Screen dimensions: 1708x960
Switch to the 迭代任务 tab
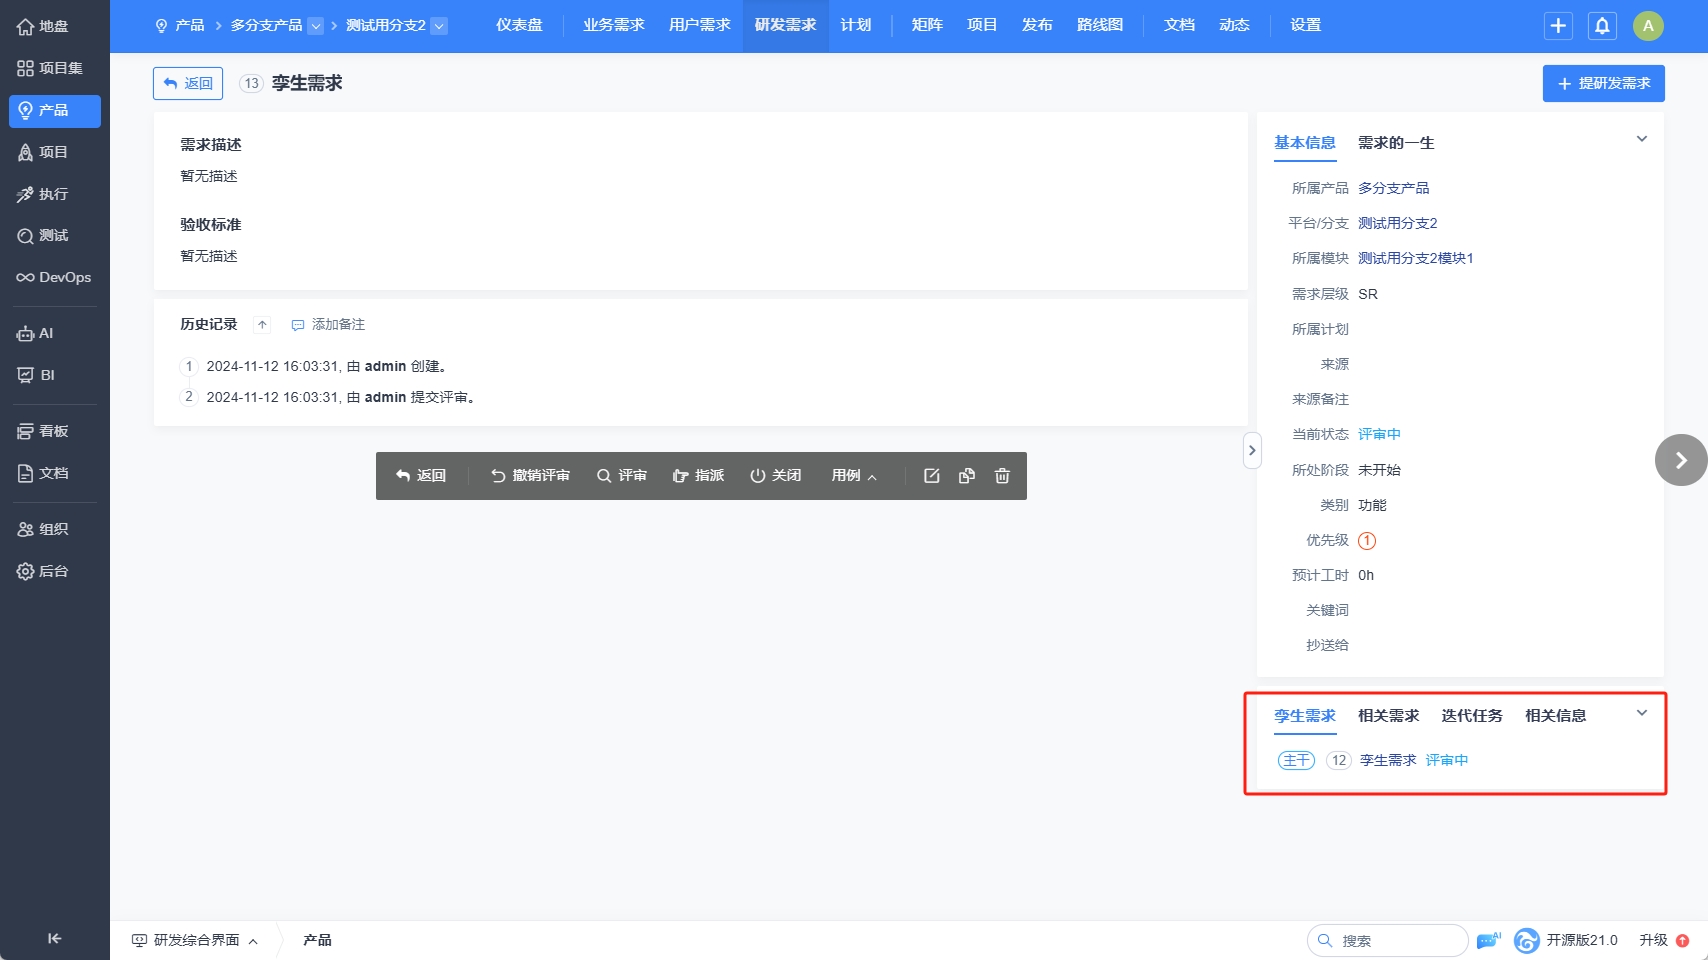(x=1471, y=716)
